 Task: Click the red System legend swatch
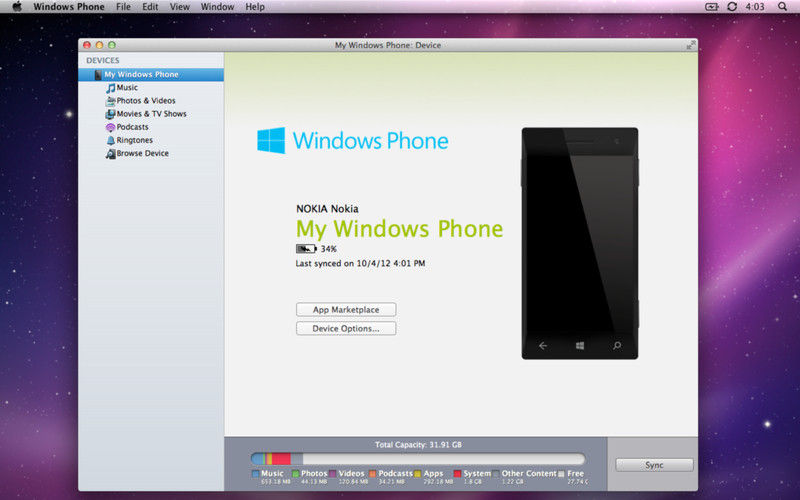coord(457,474)
